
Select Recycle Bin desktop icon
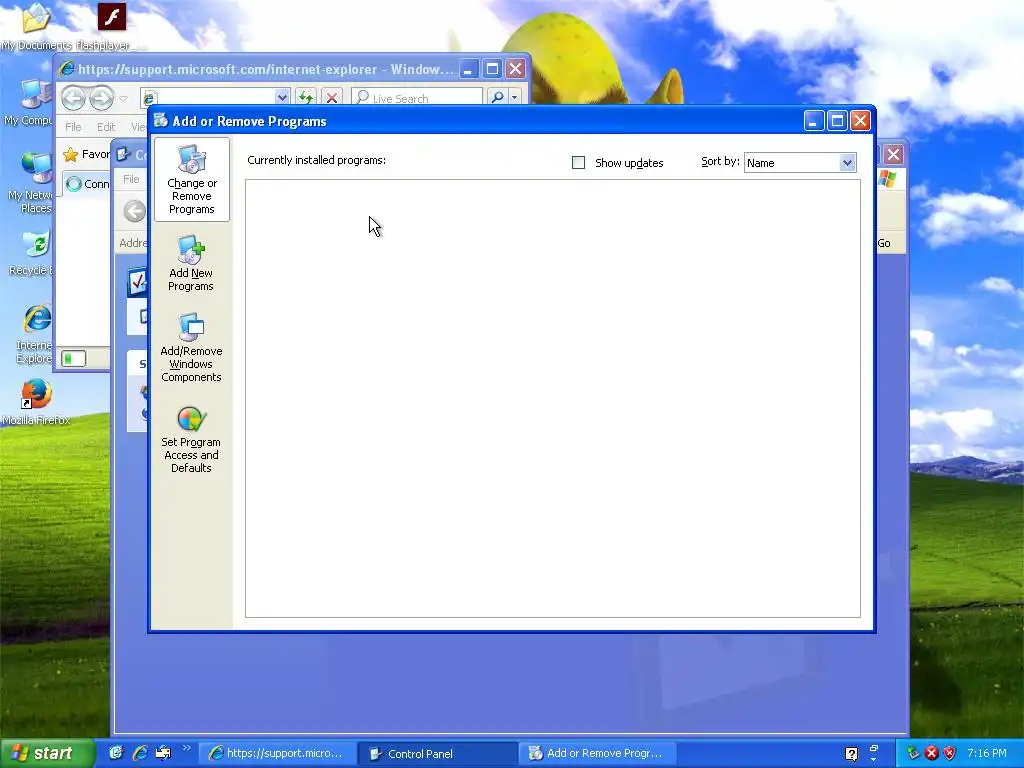tap(33, 253)
